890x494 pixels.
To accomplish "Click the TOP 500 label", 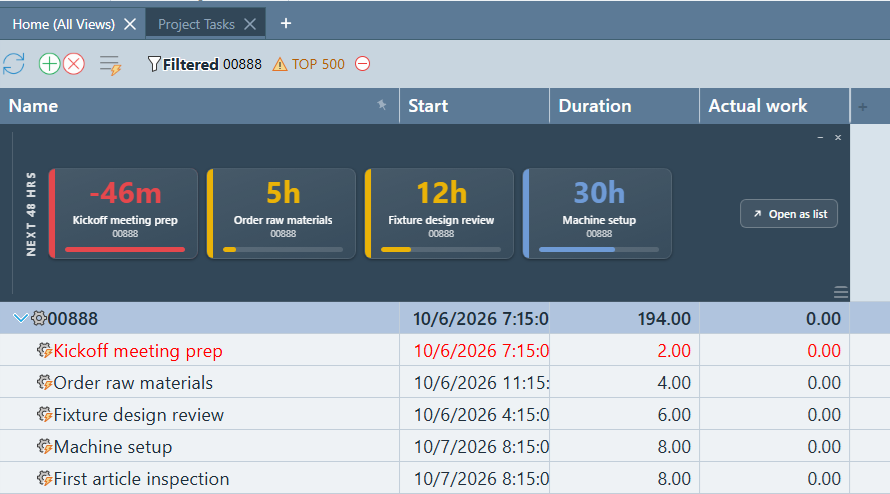I will coord(318,64).
